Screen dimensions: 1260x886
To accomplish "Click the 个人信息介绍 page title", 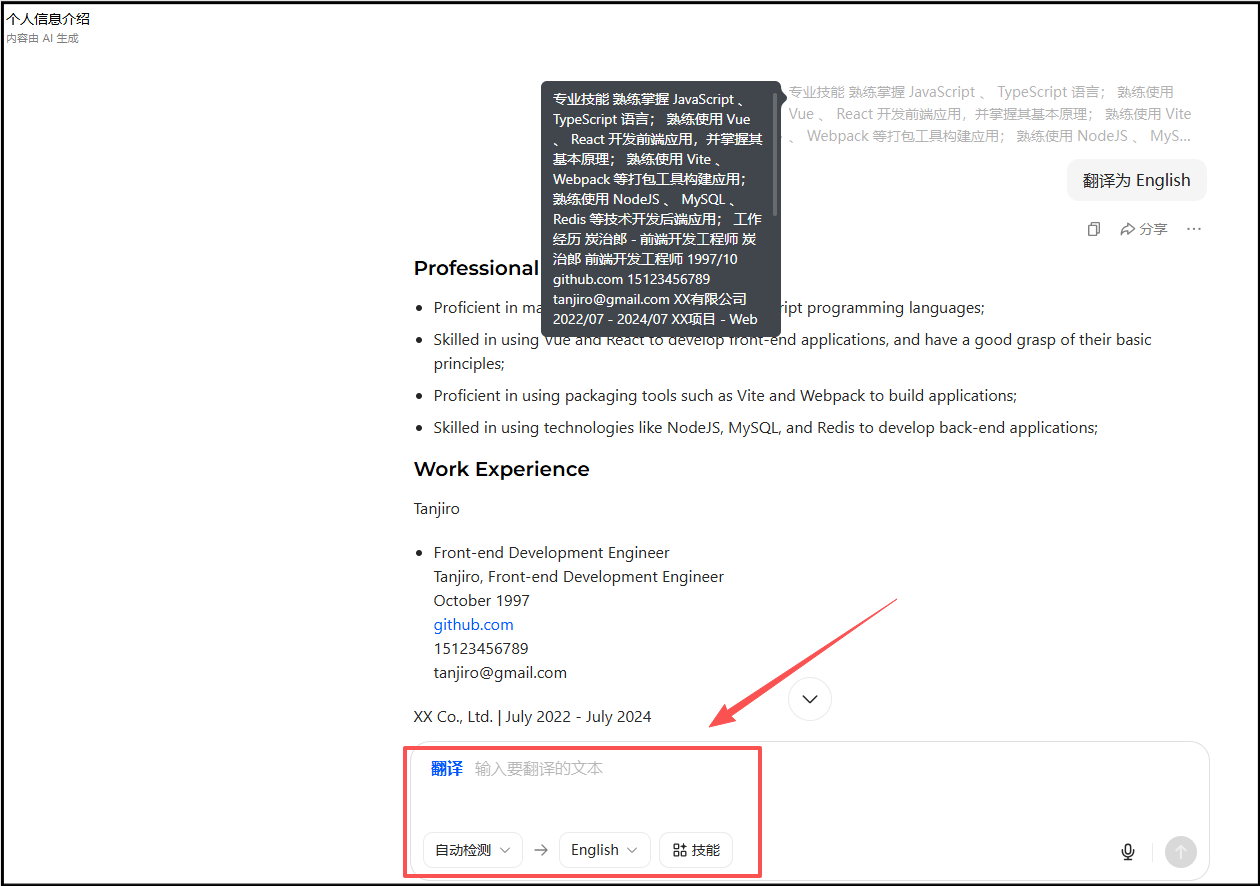I will pos(48,19).
